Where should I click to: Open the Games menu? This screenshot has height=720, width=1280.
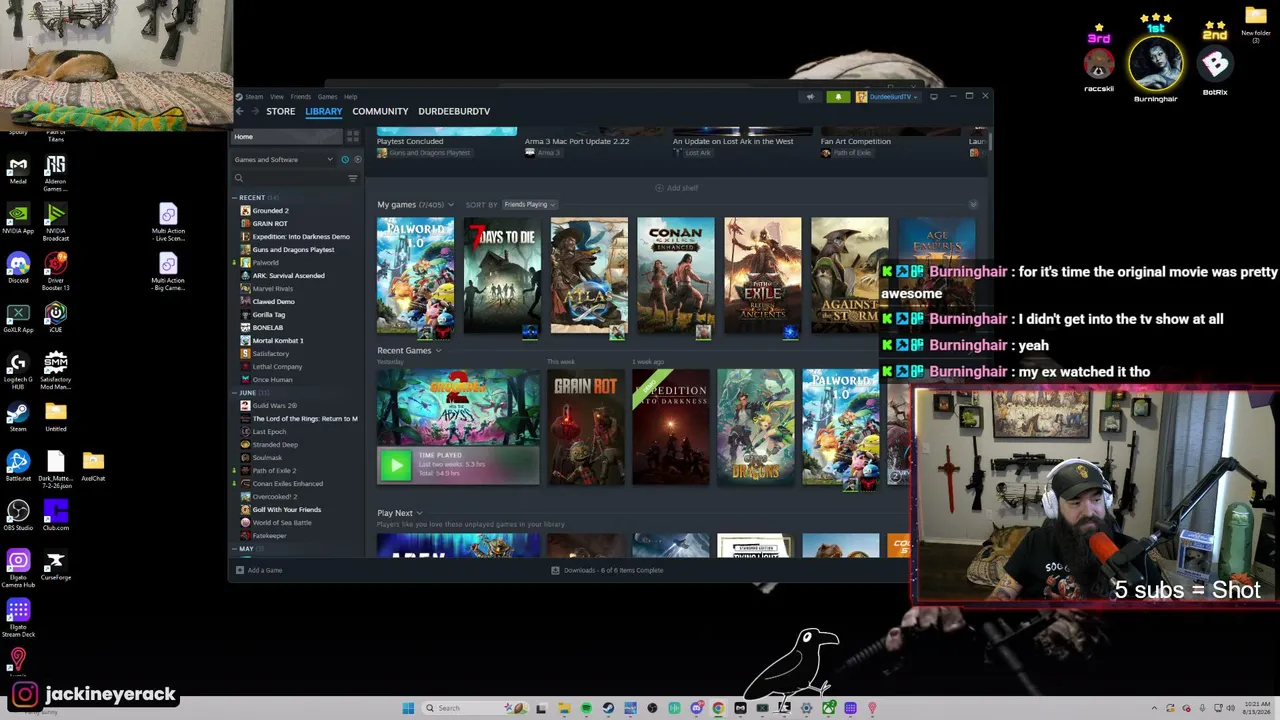[327, 97]
